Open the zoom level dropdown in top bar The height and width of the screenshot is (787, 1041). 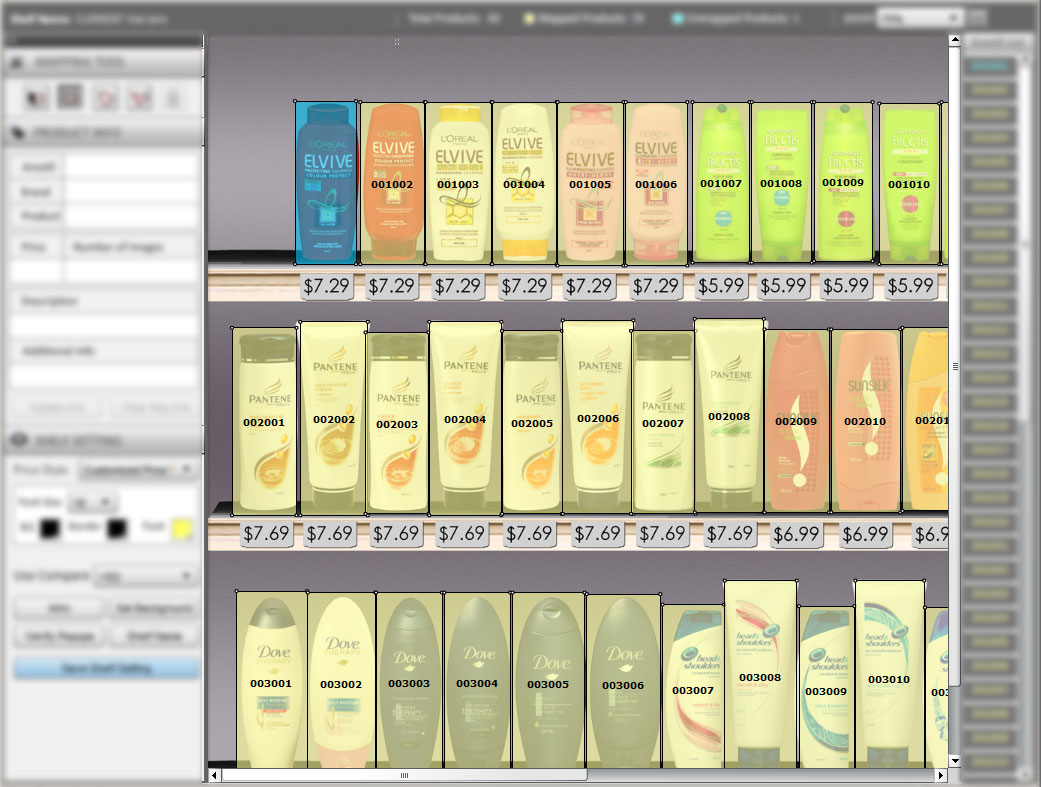pos(920,18)
